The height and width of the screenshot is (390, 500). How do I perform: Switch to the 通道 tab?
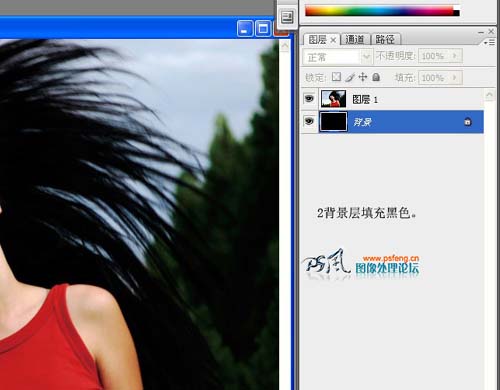355,40
